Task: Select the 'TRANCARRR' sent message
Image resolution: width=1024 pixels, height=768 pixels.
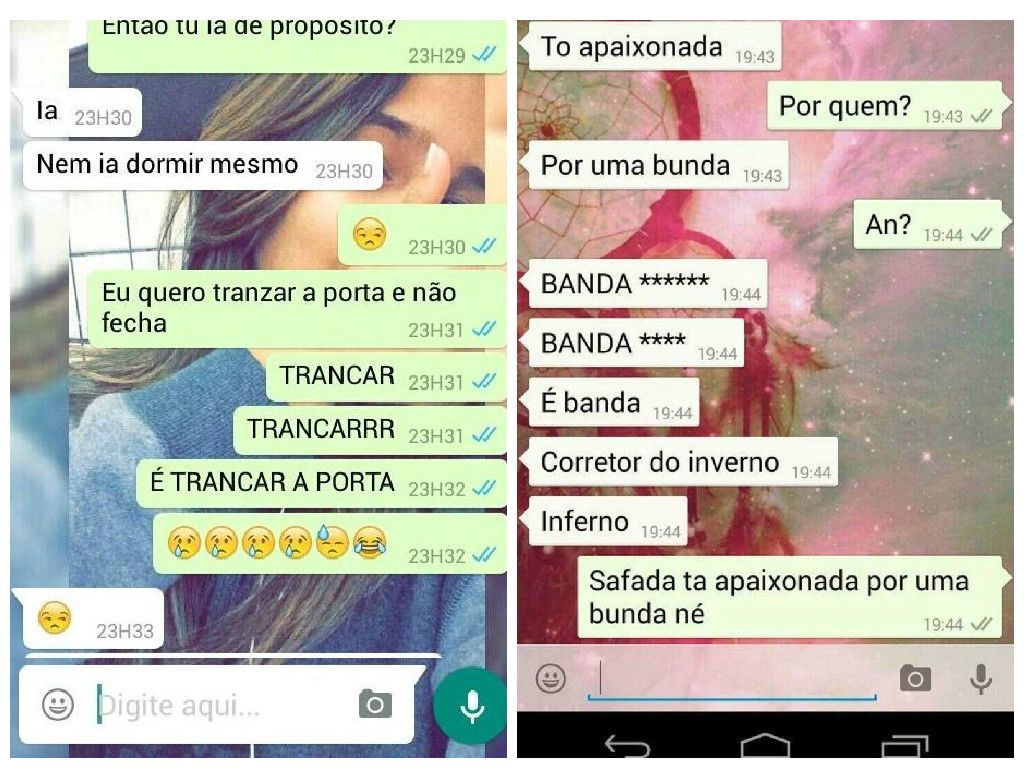Action: [370, 430]
